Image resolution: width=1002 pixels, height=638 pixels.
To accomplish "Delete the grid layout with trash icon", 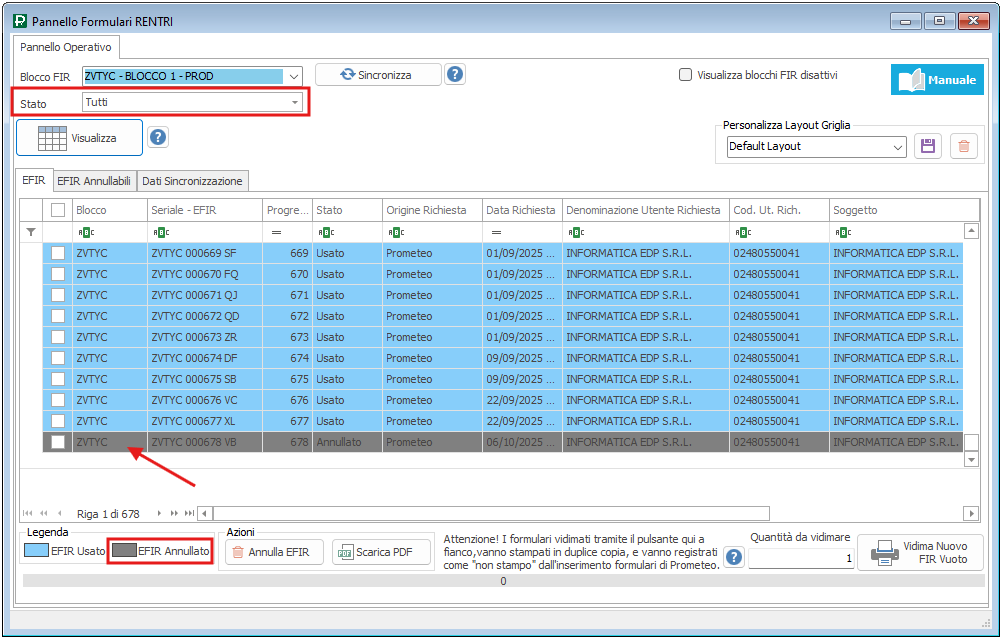I will pos(963,146).
